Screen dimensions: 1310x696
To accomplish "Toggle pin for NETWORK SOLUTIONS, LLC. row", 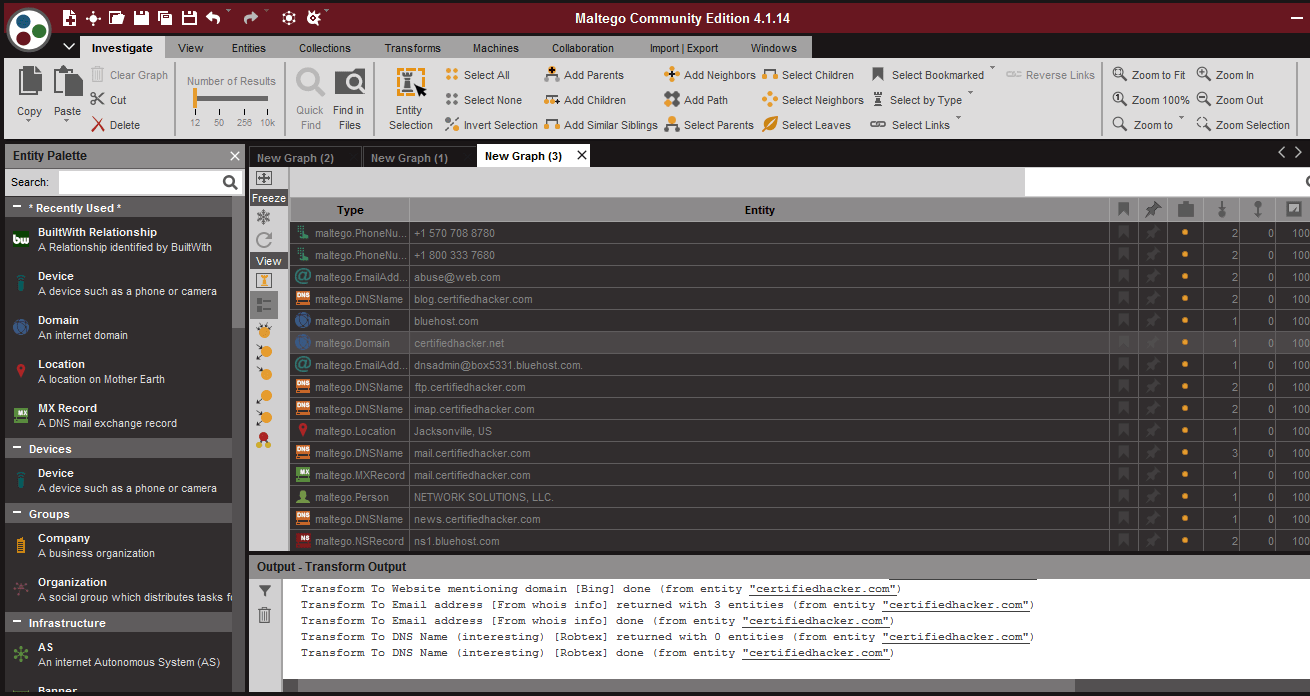I will [x=1153, y=497].
